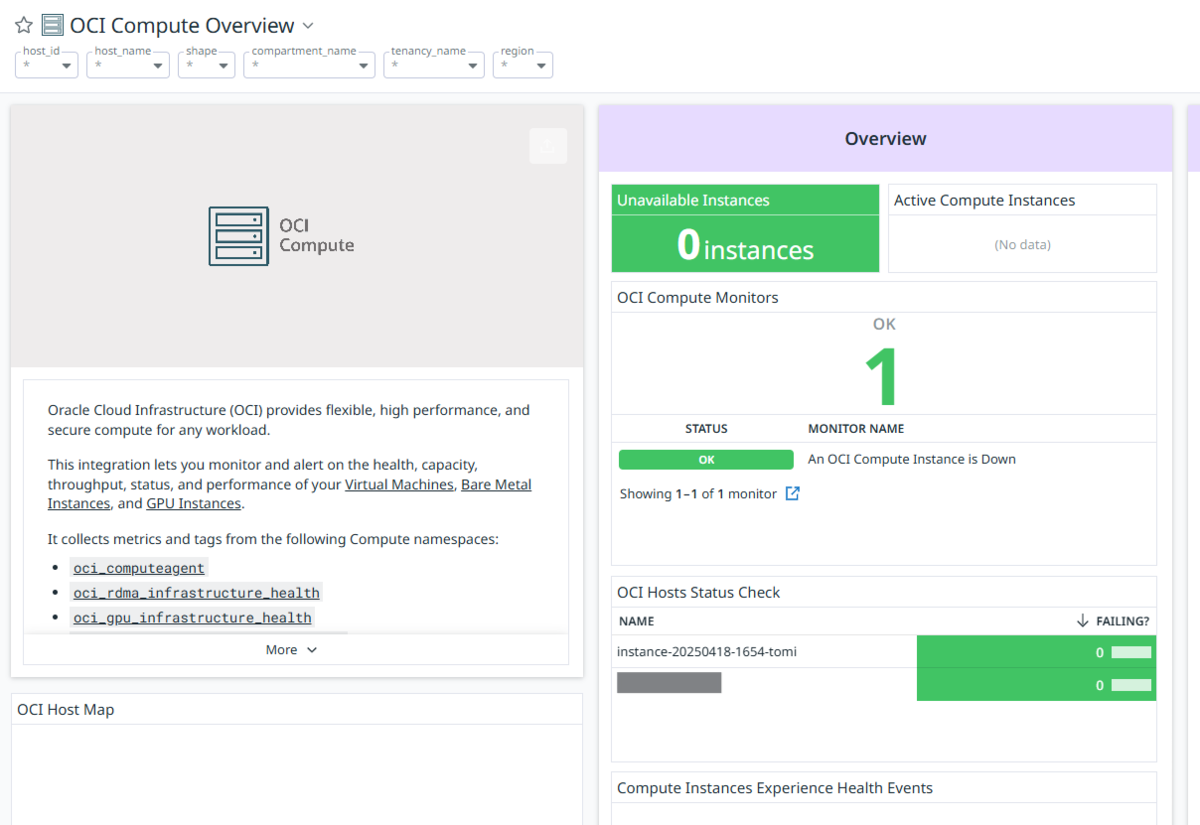This screenshot has width=1200, height=825.
Task: Click the green OK status badge
Action: click(x=707, y=460)
